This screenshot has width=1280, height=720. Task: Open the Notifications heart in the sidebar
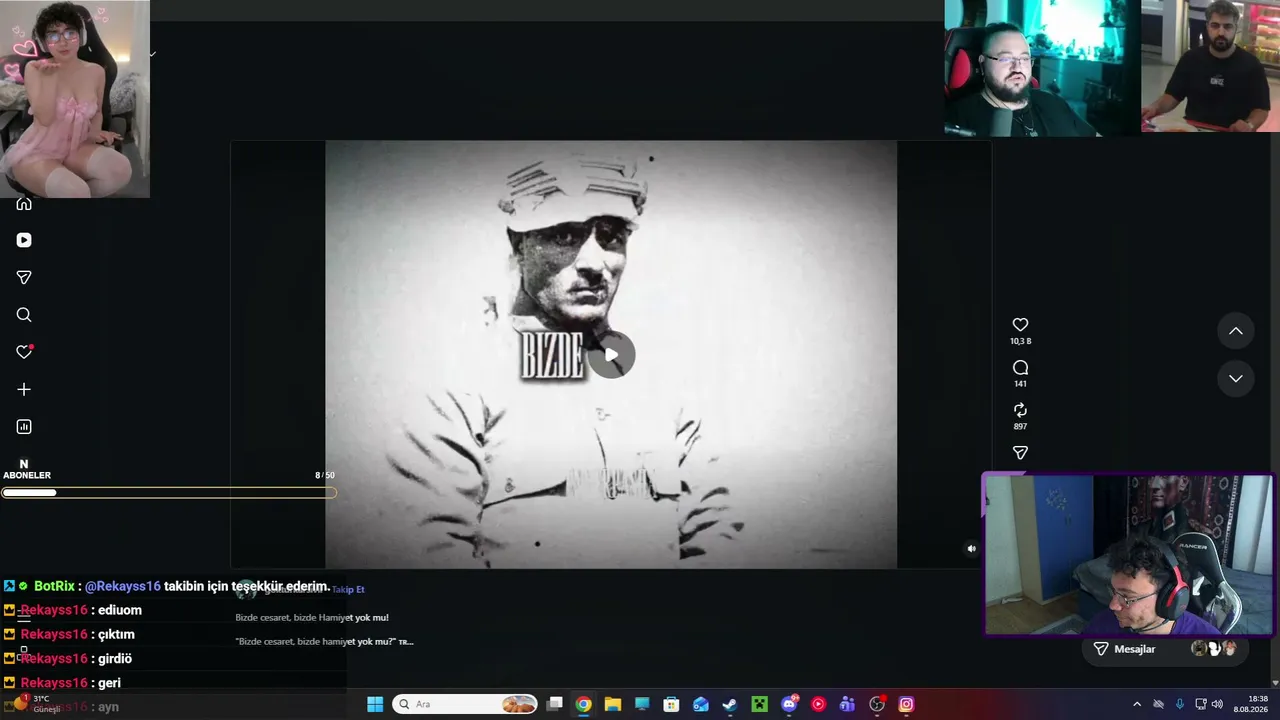(x=24, y=352)
